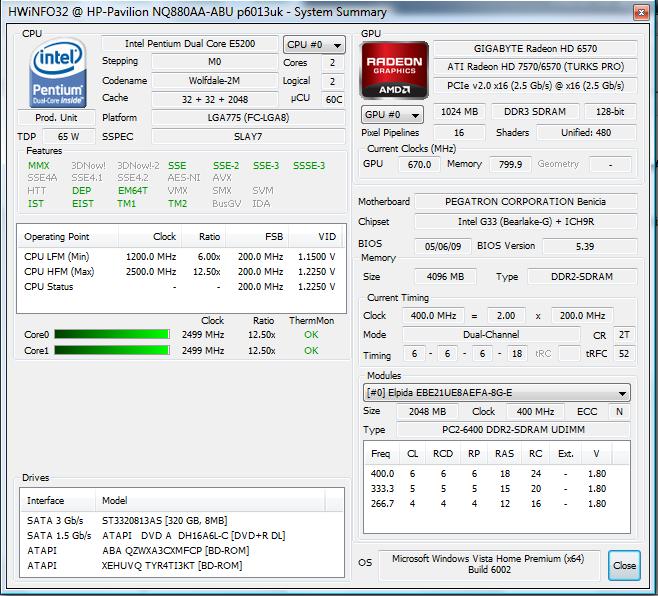
Task: Click the Freq column header in module table
Action: pos(381,454)
